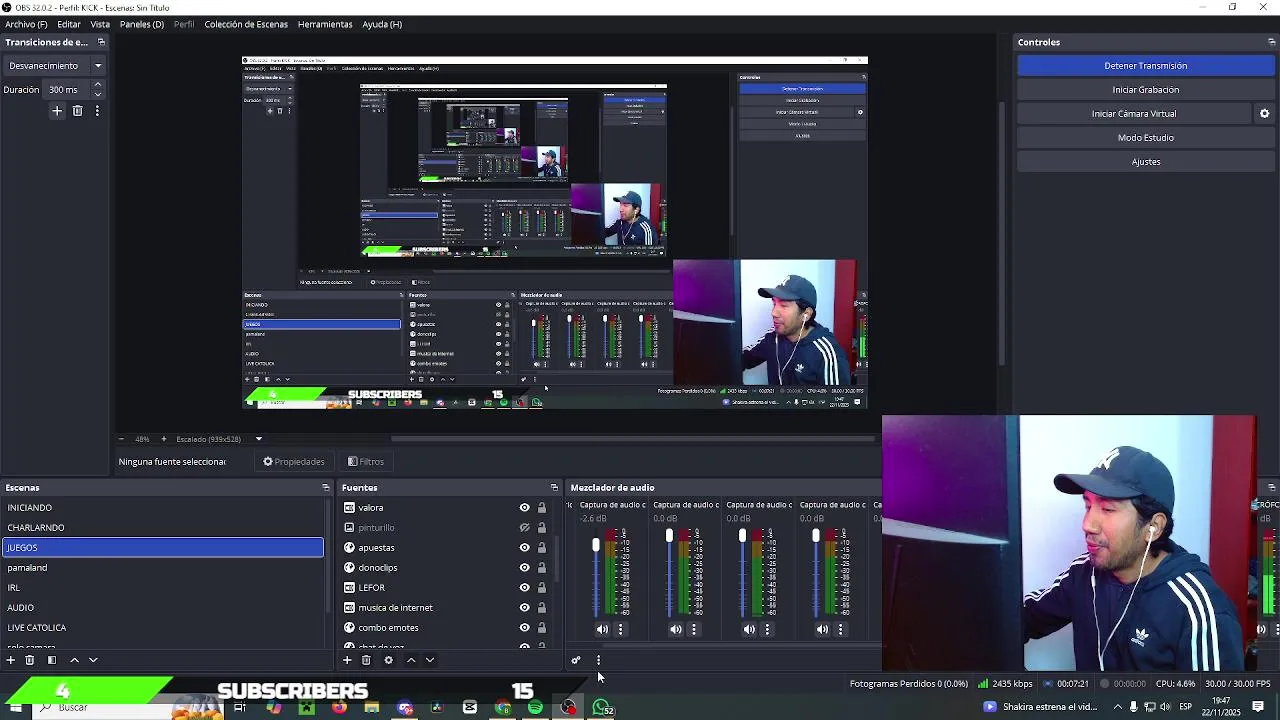
Task: Open the Ayuda menu
Action: pyautogui.click(x=382, y=24)
